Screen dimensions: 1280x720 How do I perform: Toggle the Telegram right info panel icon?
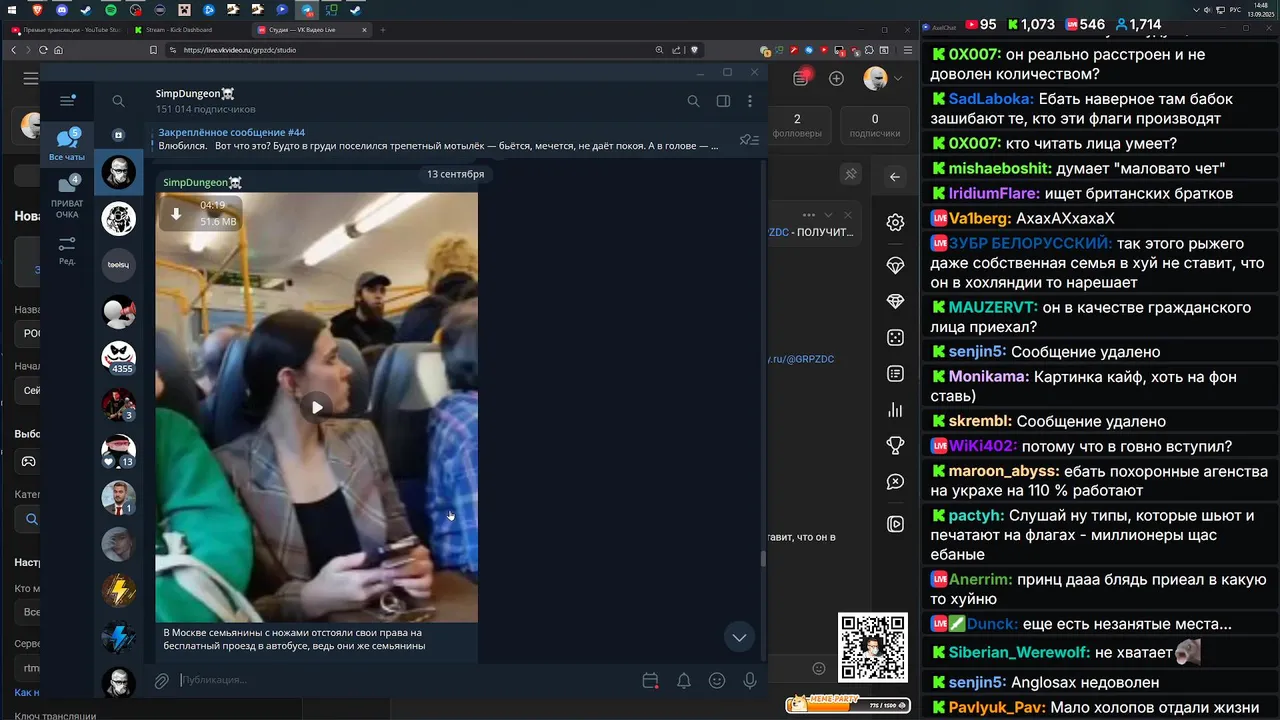pos(723,101)
